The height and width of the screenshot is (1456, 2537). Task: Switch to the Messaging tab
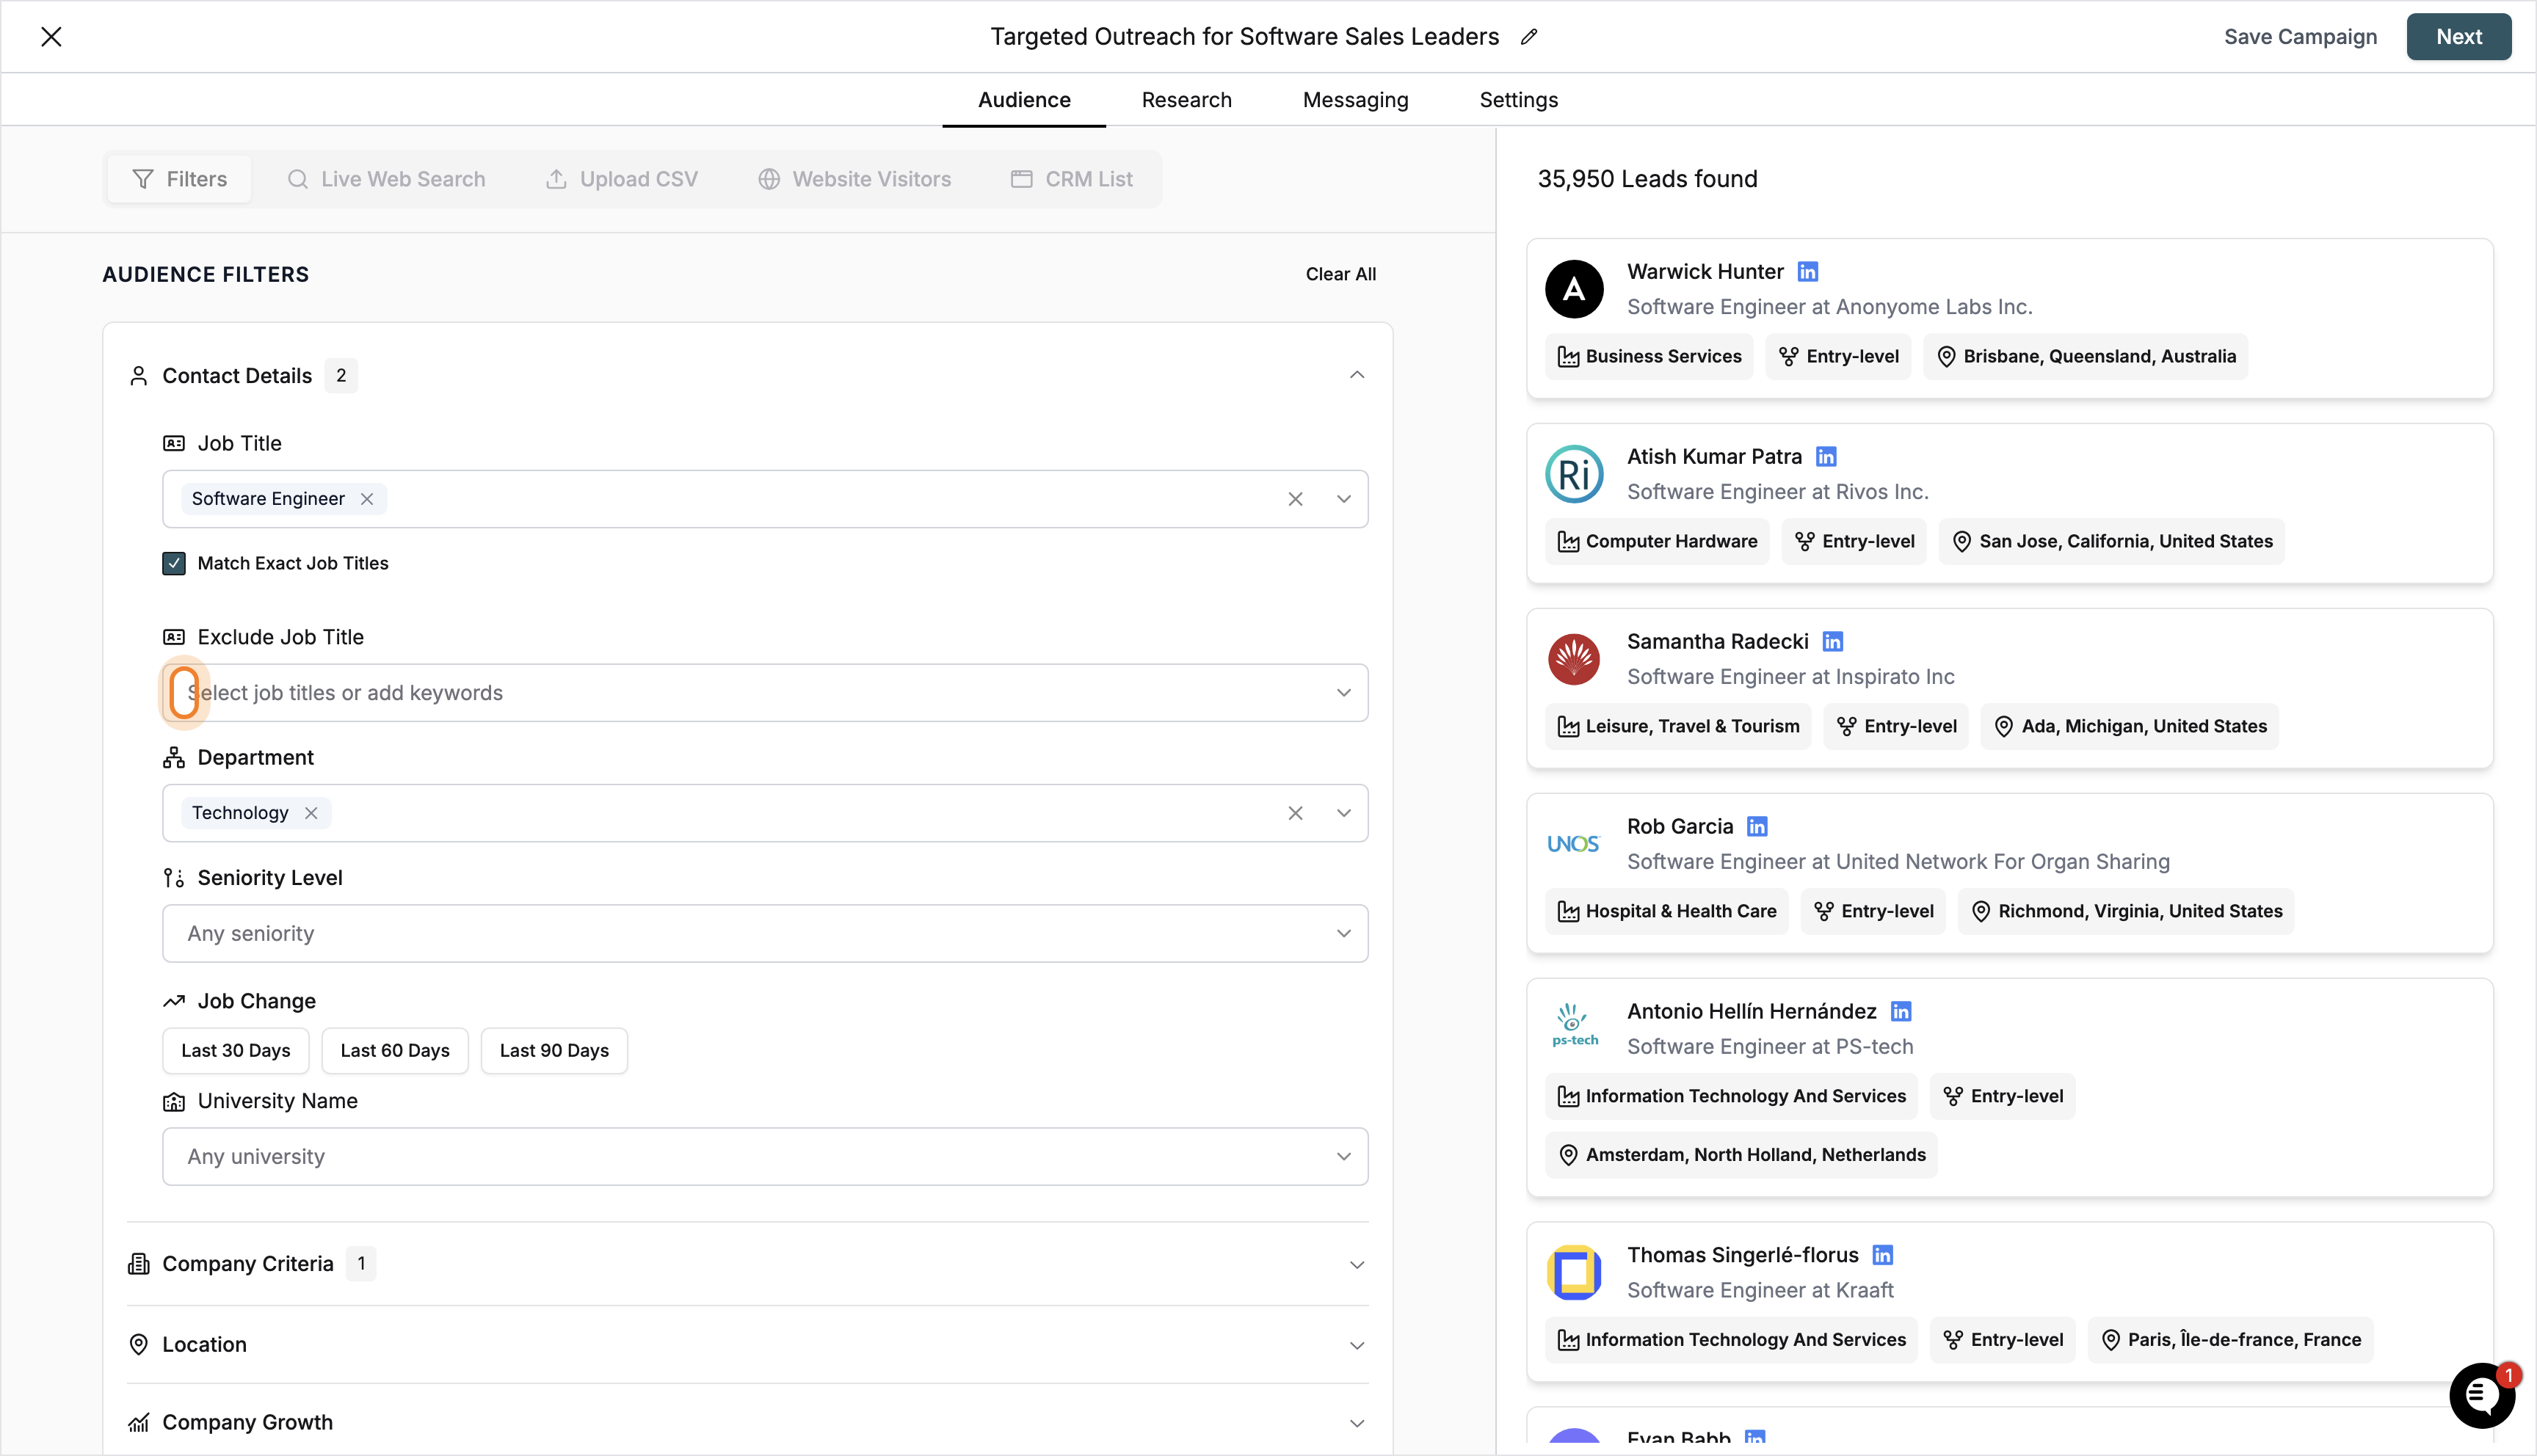click(1355, 100)
